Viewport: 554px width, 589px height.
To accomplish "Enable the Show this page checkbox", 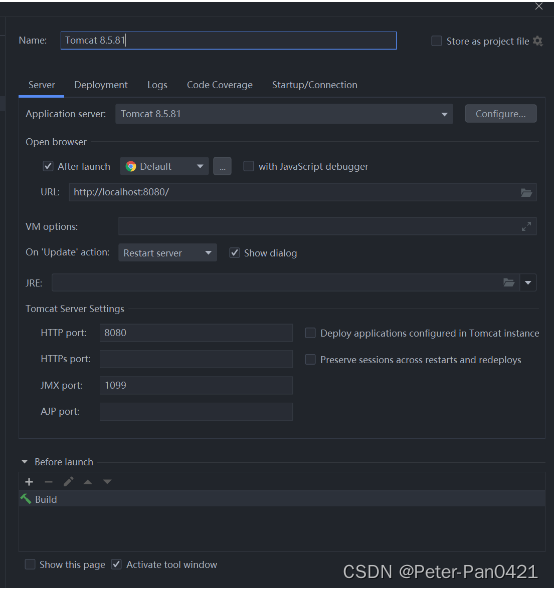I will coord(30,564).
